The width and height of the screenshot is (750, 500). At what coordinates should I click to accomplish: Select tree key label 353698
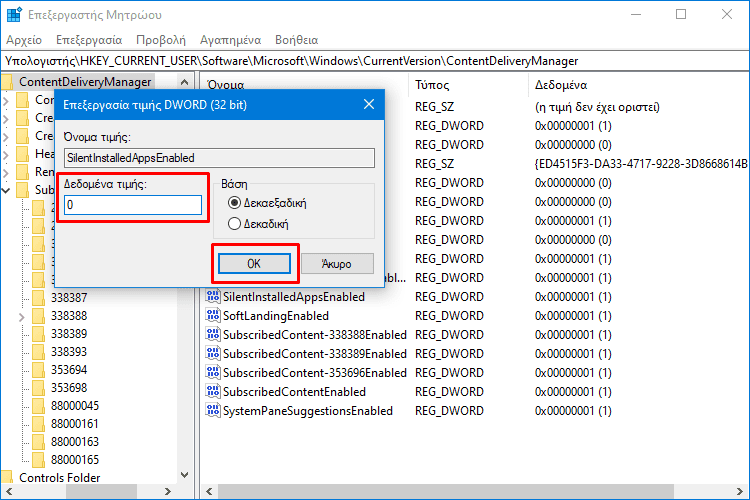[69, 388]
